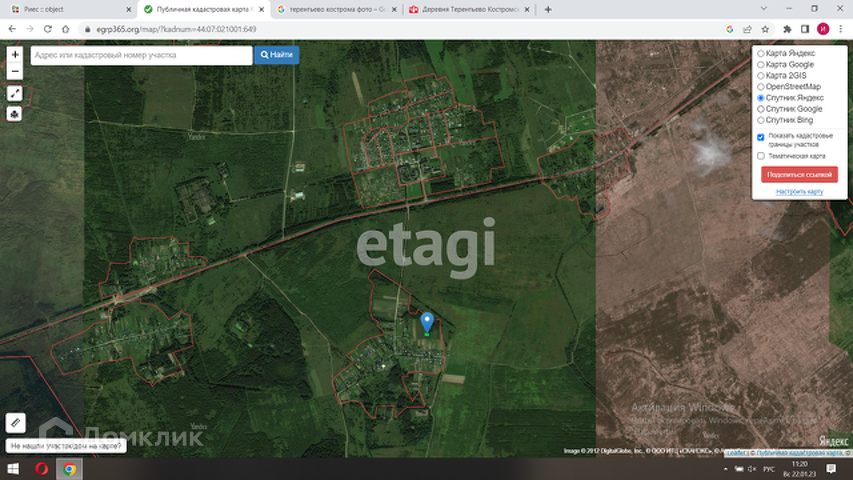
Task: Click the Google icon in address bar
Action: click(x=730, y=29)
